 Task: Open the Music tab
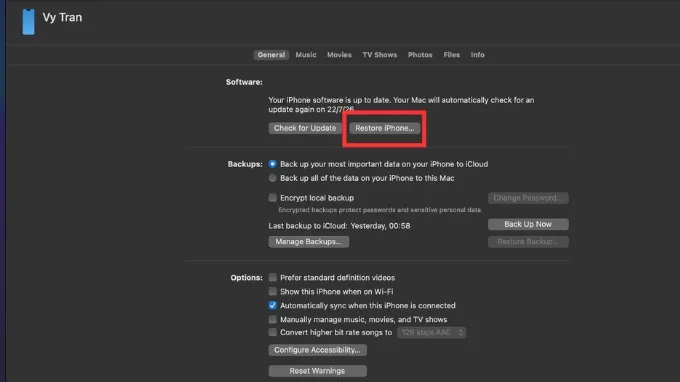306,55
